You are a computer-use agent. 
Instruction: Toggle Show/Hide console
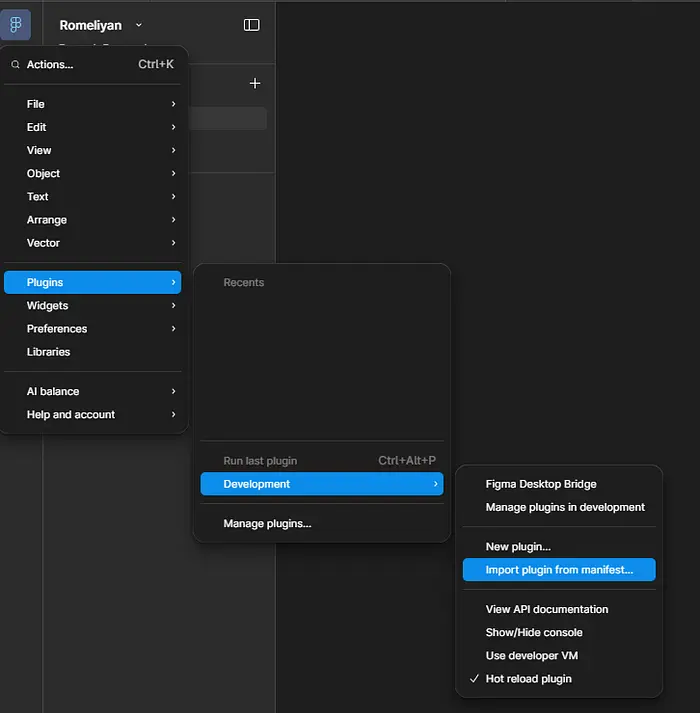pos(533,632)
